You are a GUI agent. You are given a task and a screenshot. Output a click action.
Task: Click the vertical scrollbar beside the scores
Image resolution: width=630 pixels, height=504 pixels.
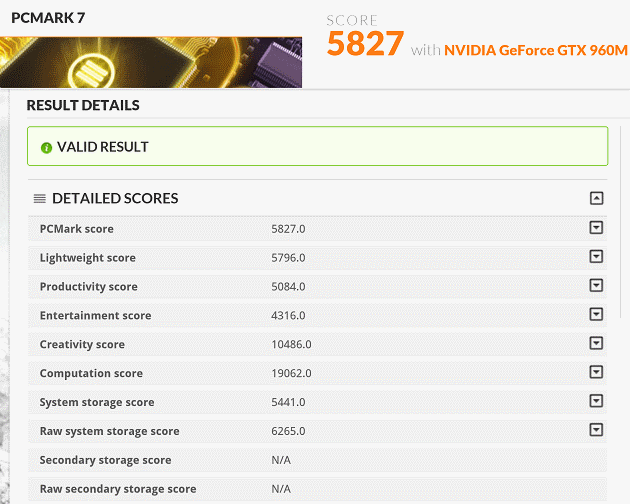coord(621,222)
